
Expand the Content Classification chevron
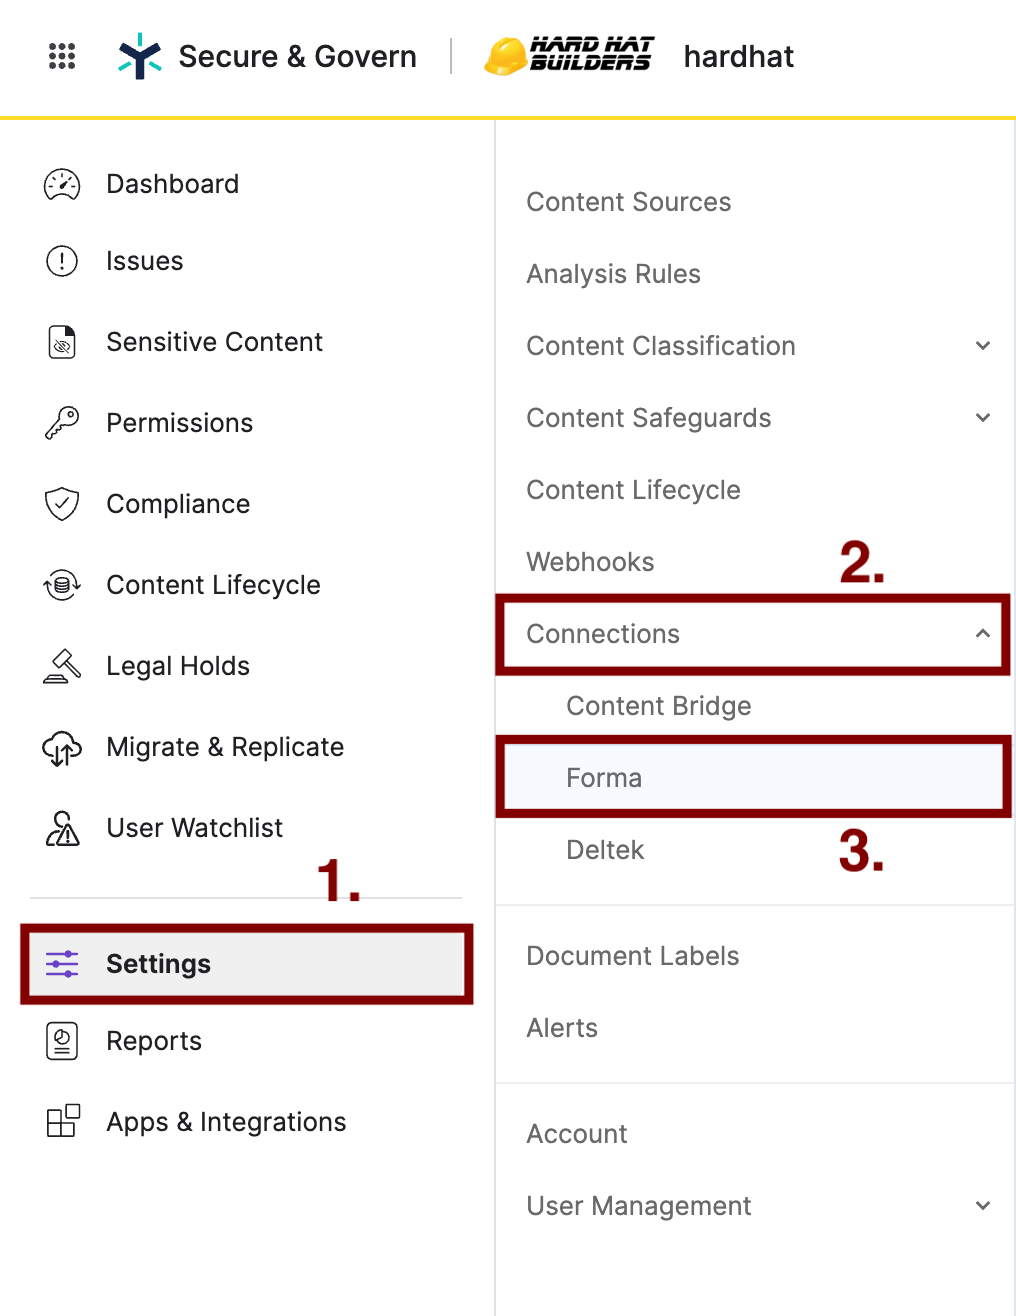click(983, 346)
